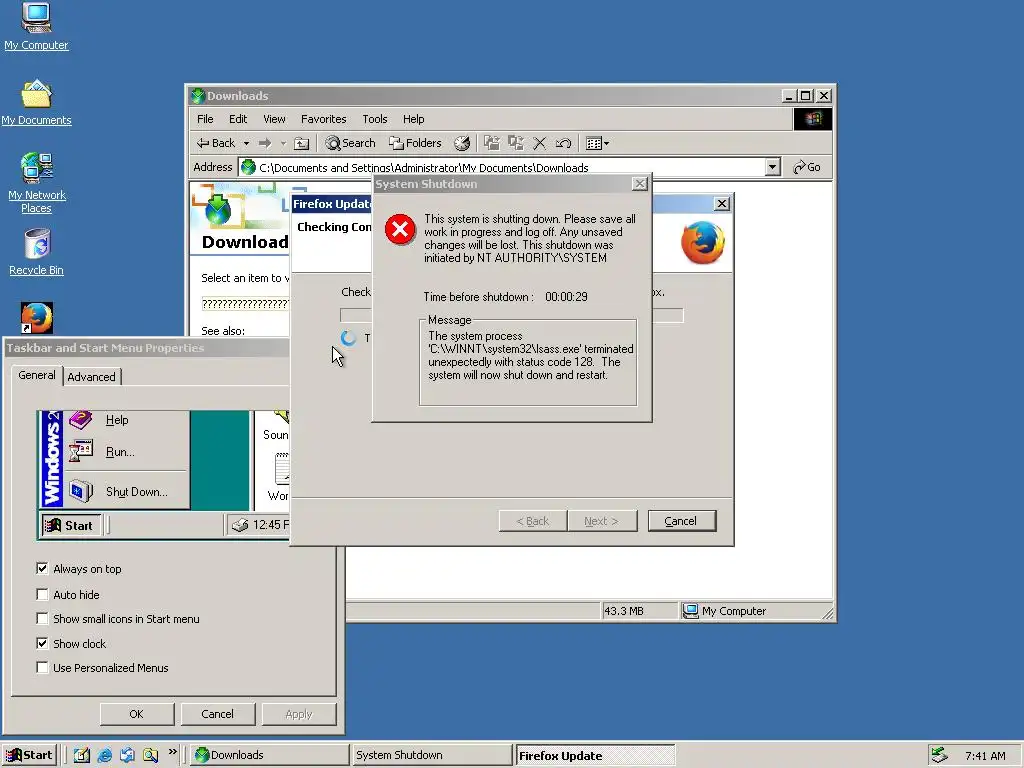The height and width of the screenshot is (768, 1024).
Task: Open the Edit menu in Downloads
Action: tap(238, 119)
